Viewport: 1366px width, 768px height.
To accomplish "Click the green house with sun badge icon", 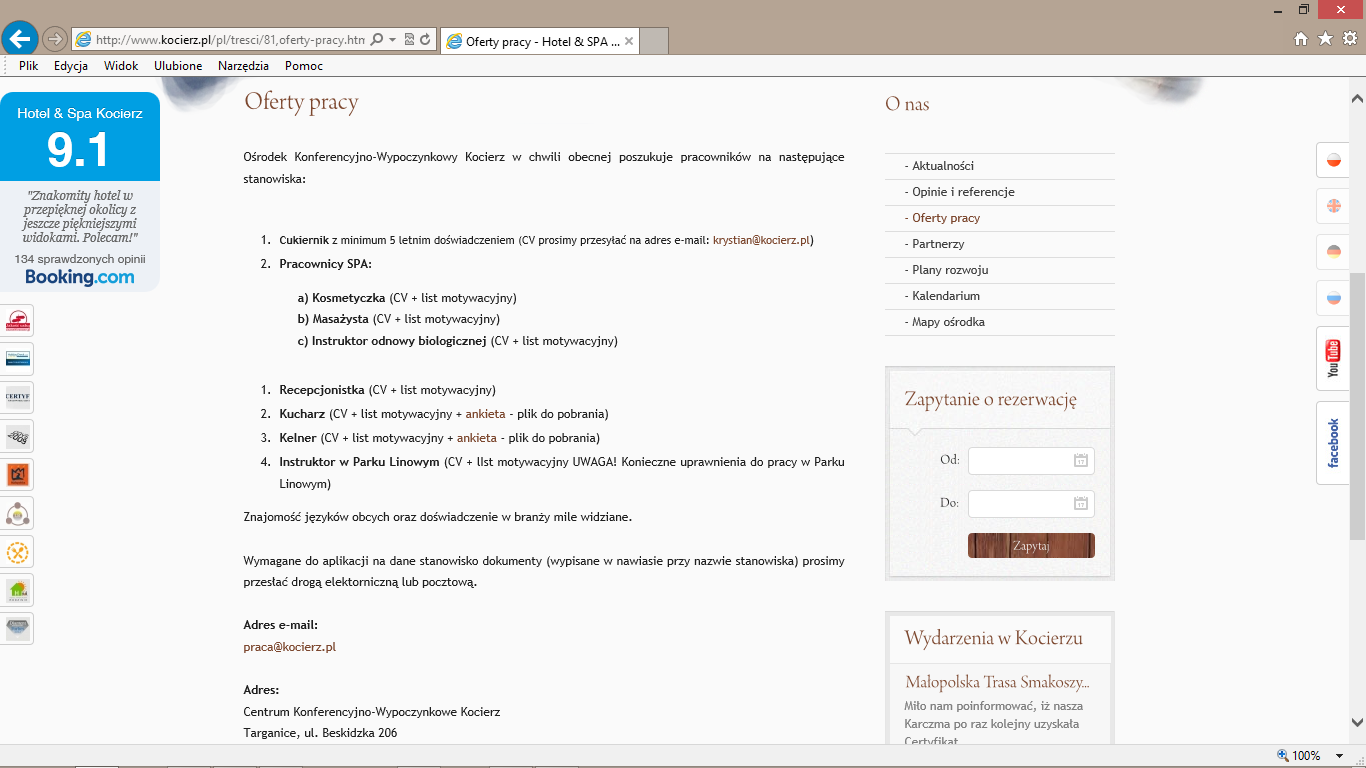I will [17, 590].
